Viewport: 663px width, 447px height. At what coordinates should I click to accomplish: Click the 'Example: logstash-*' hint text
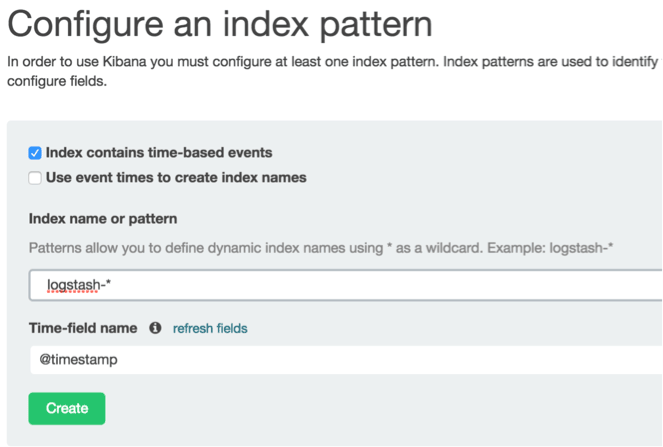pos(550,248)
